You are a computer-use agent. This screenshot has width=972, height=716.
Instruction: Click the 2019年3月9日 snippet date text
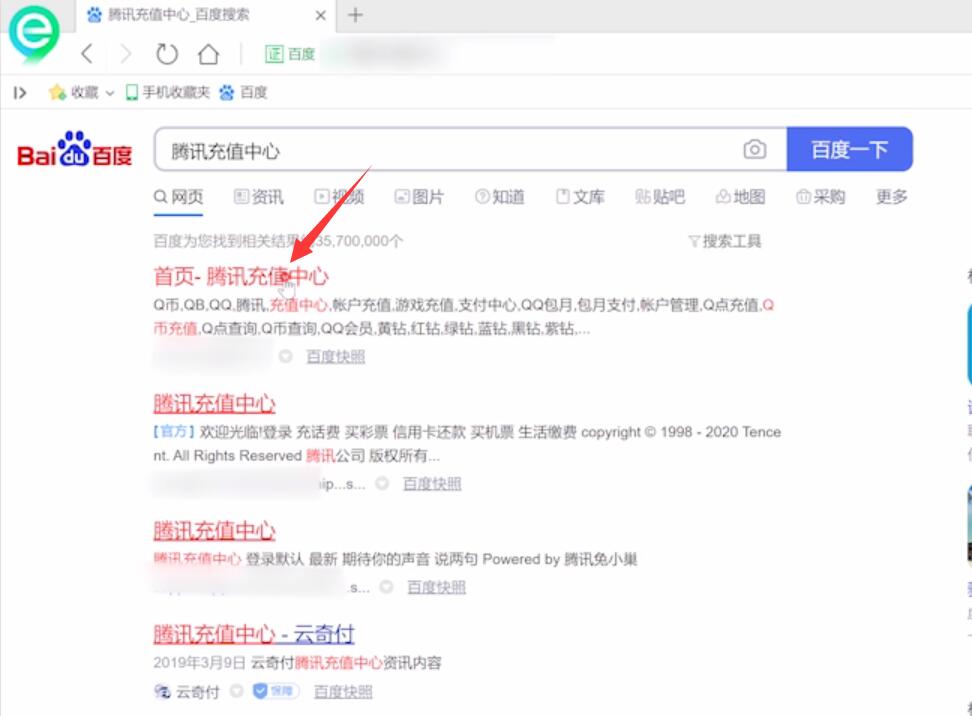199,663
